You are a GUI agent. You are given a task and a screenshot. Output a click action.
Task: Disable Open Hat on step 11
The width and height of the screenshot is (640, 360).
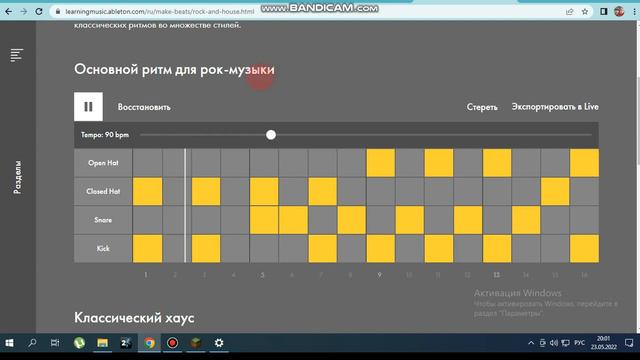click(439, 163)
